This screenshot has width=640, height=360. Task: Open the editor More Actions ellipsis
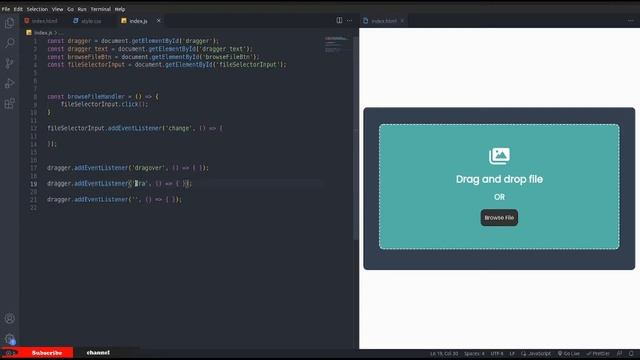tap(349, 20)
